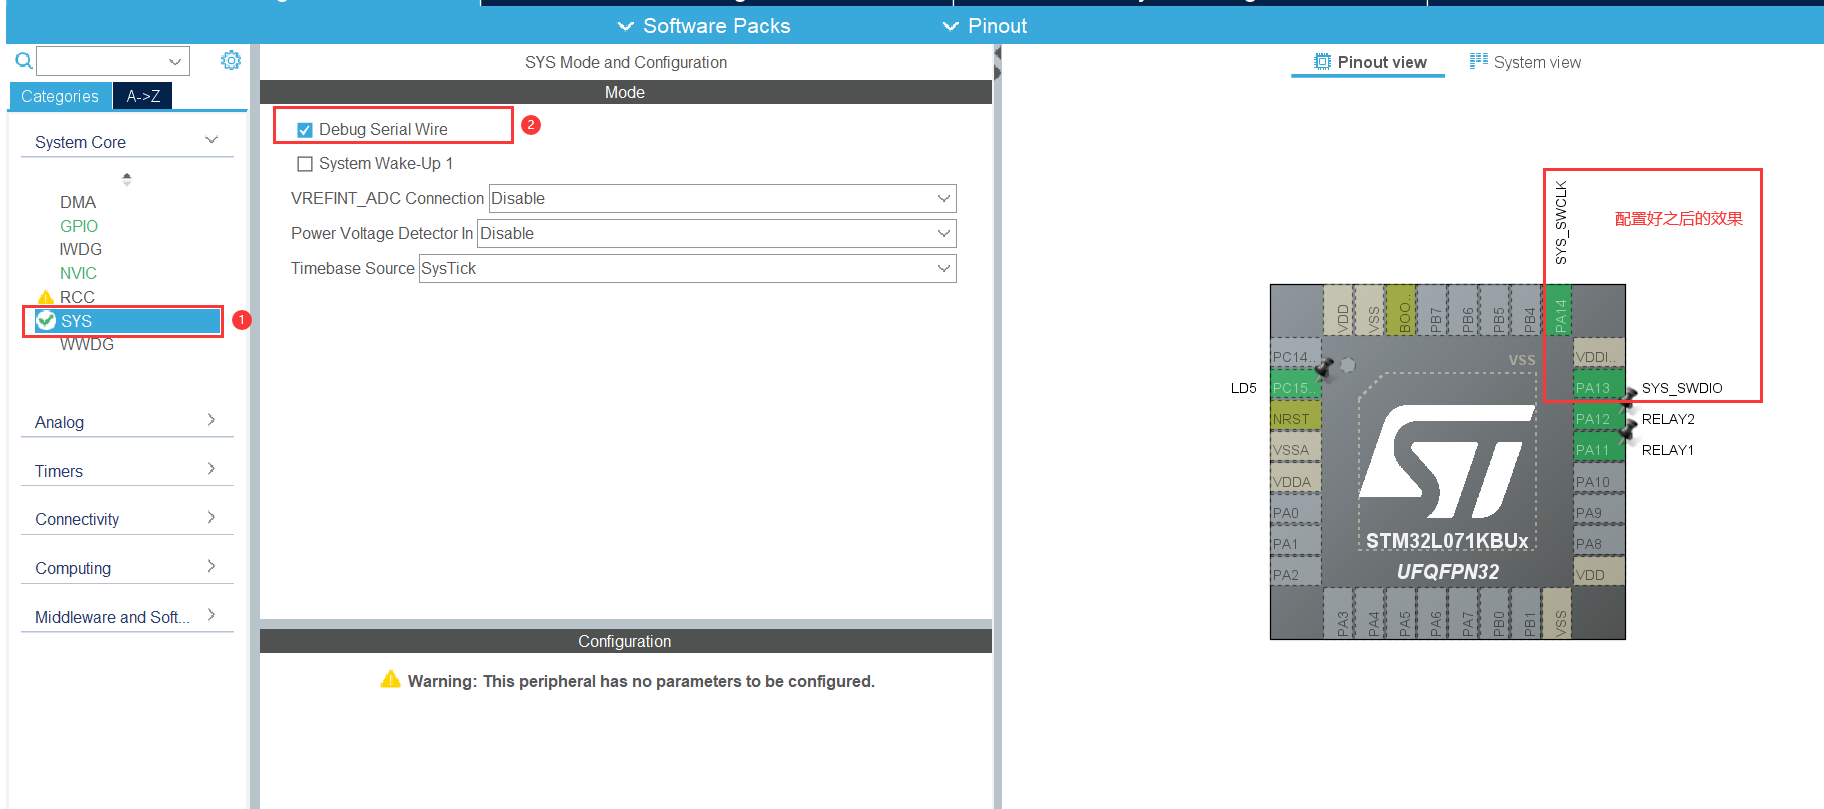This screenshot has height=809, width=1824.
Task: Click pin PA8 on the chip
Action: [1598, 543]
